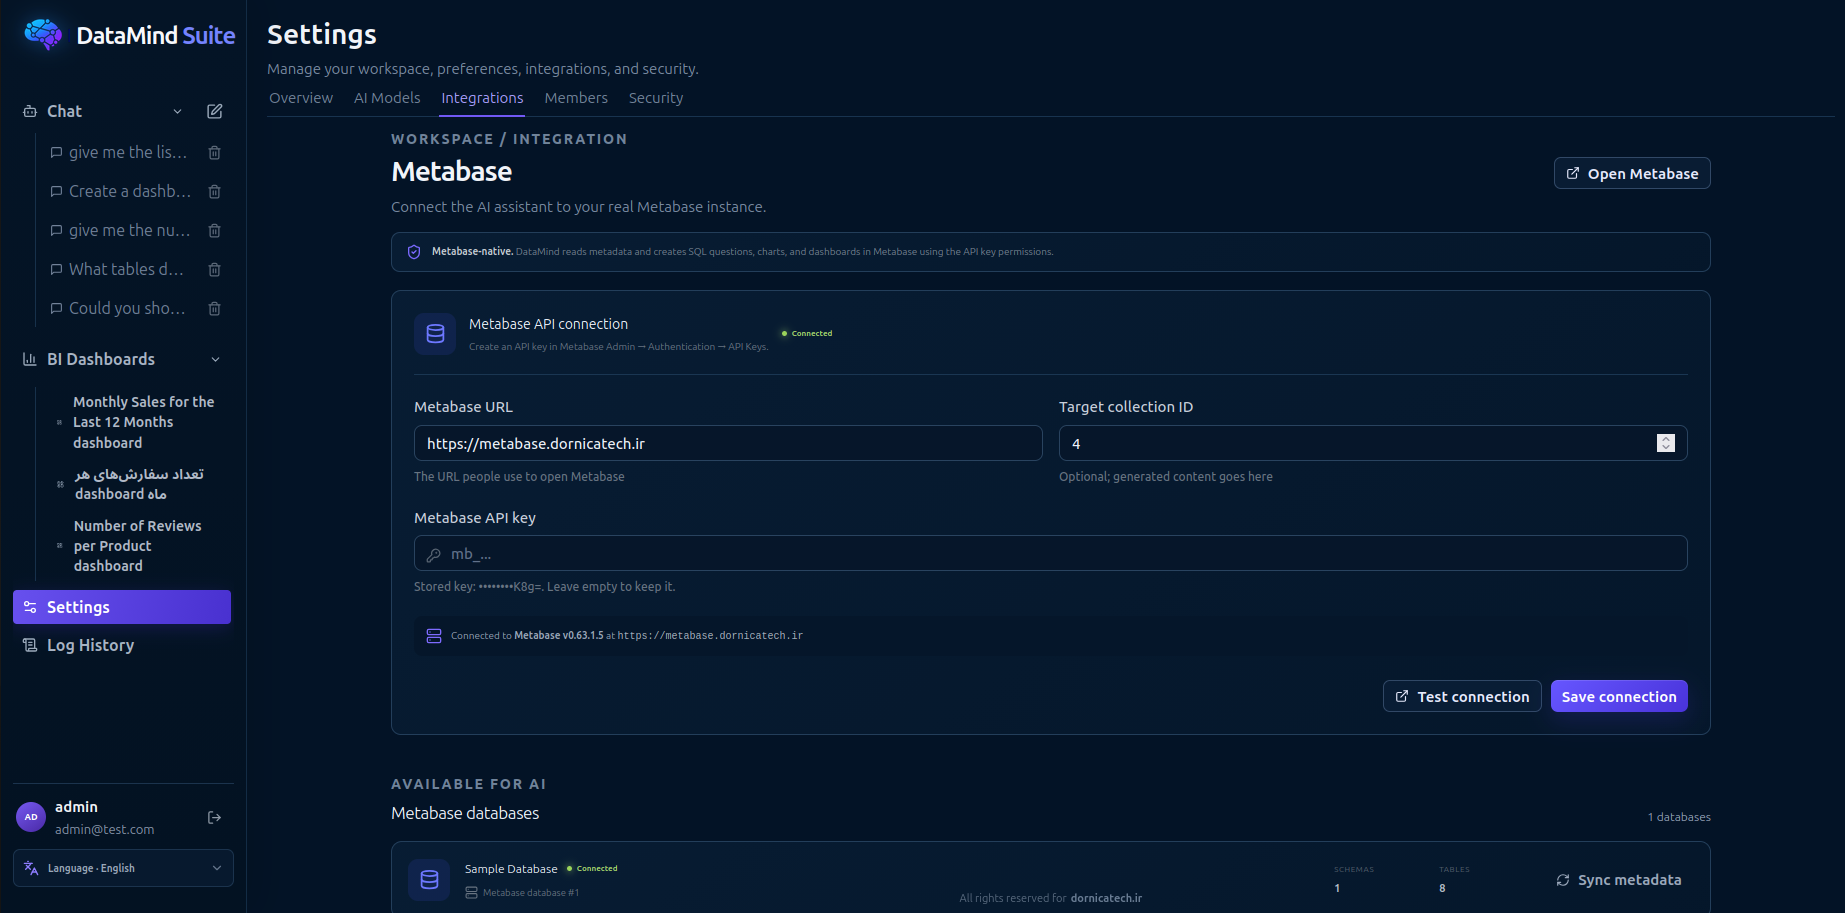Switch to the Overview tab

click(301, 98)
